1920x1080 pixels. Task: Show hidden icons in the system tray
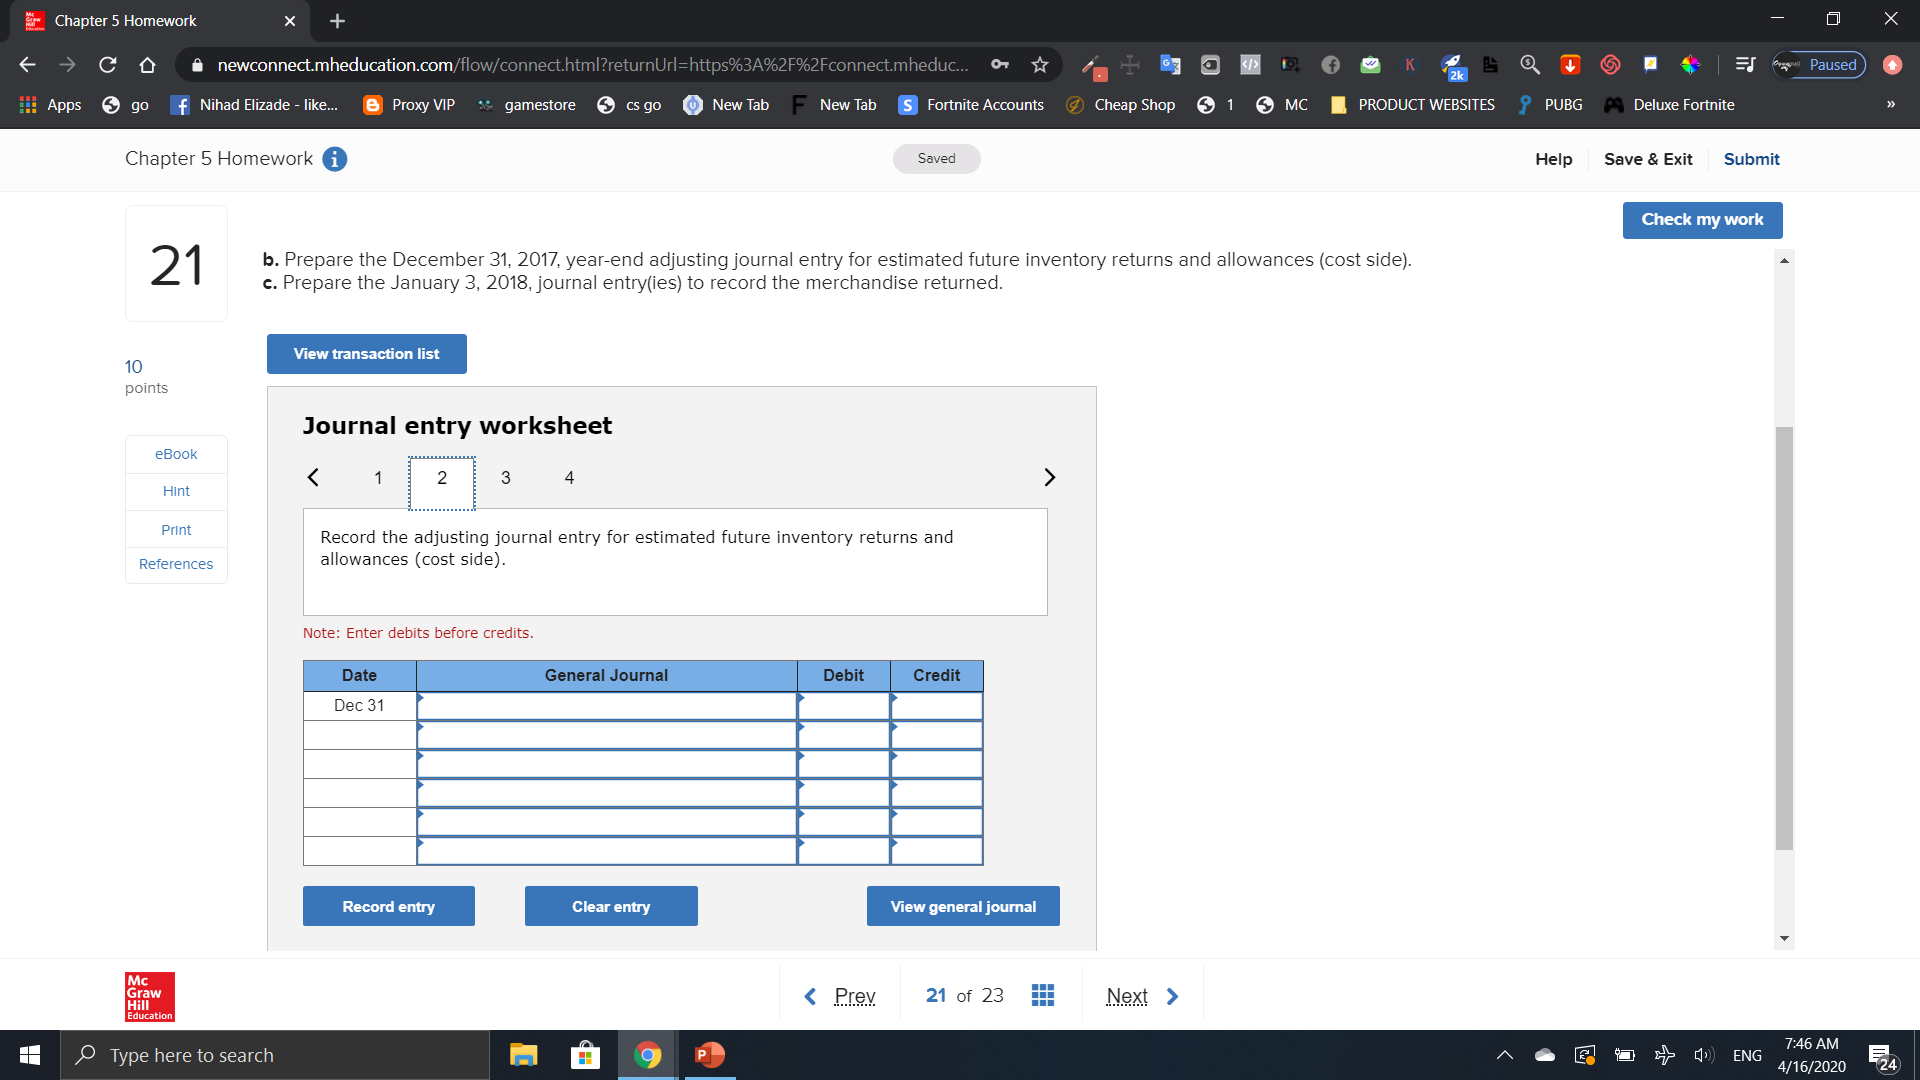1504,1054
